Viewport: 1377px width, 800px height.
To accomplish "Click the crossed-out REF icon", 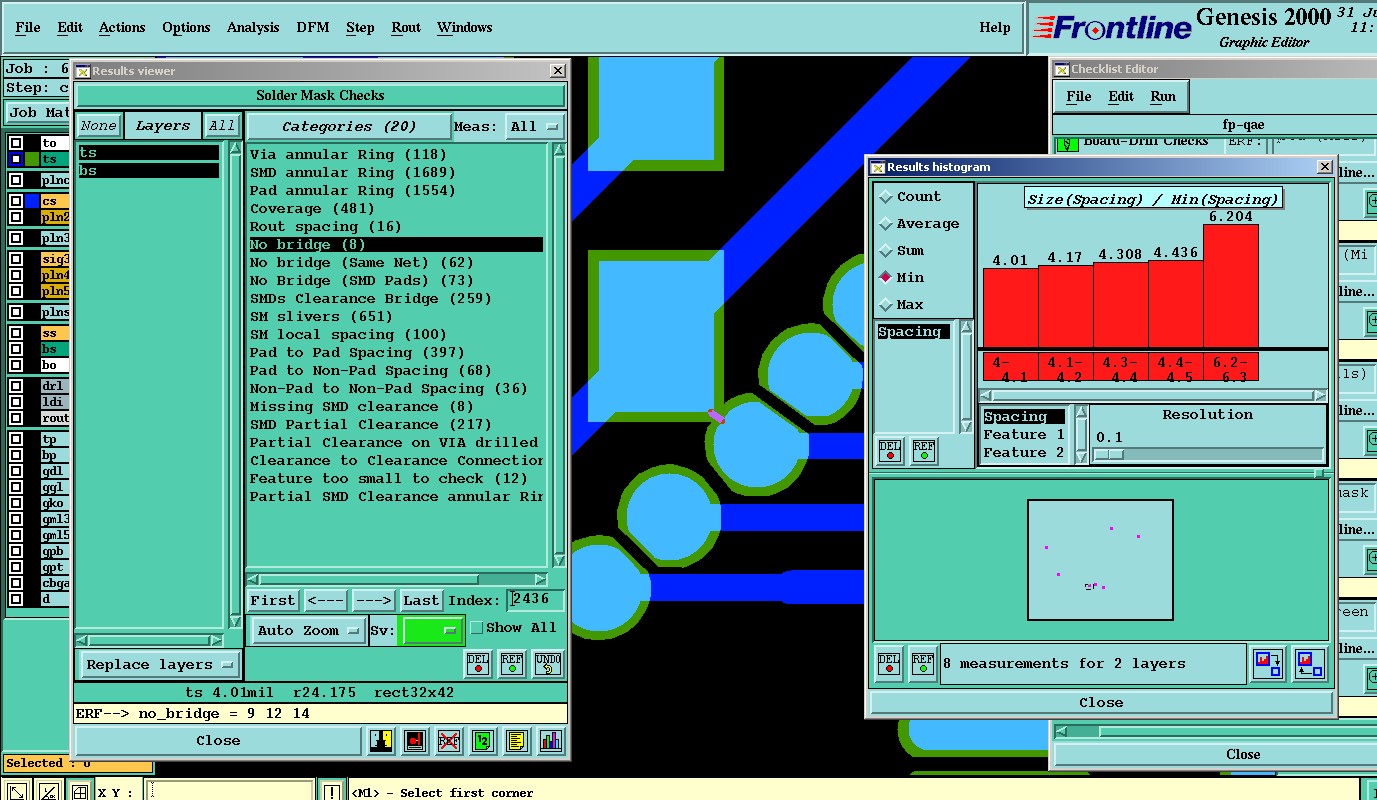I will pos(449,741).
